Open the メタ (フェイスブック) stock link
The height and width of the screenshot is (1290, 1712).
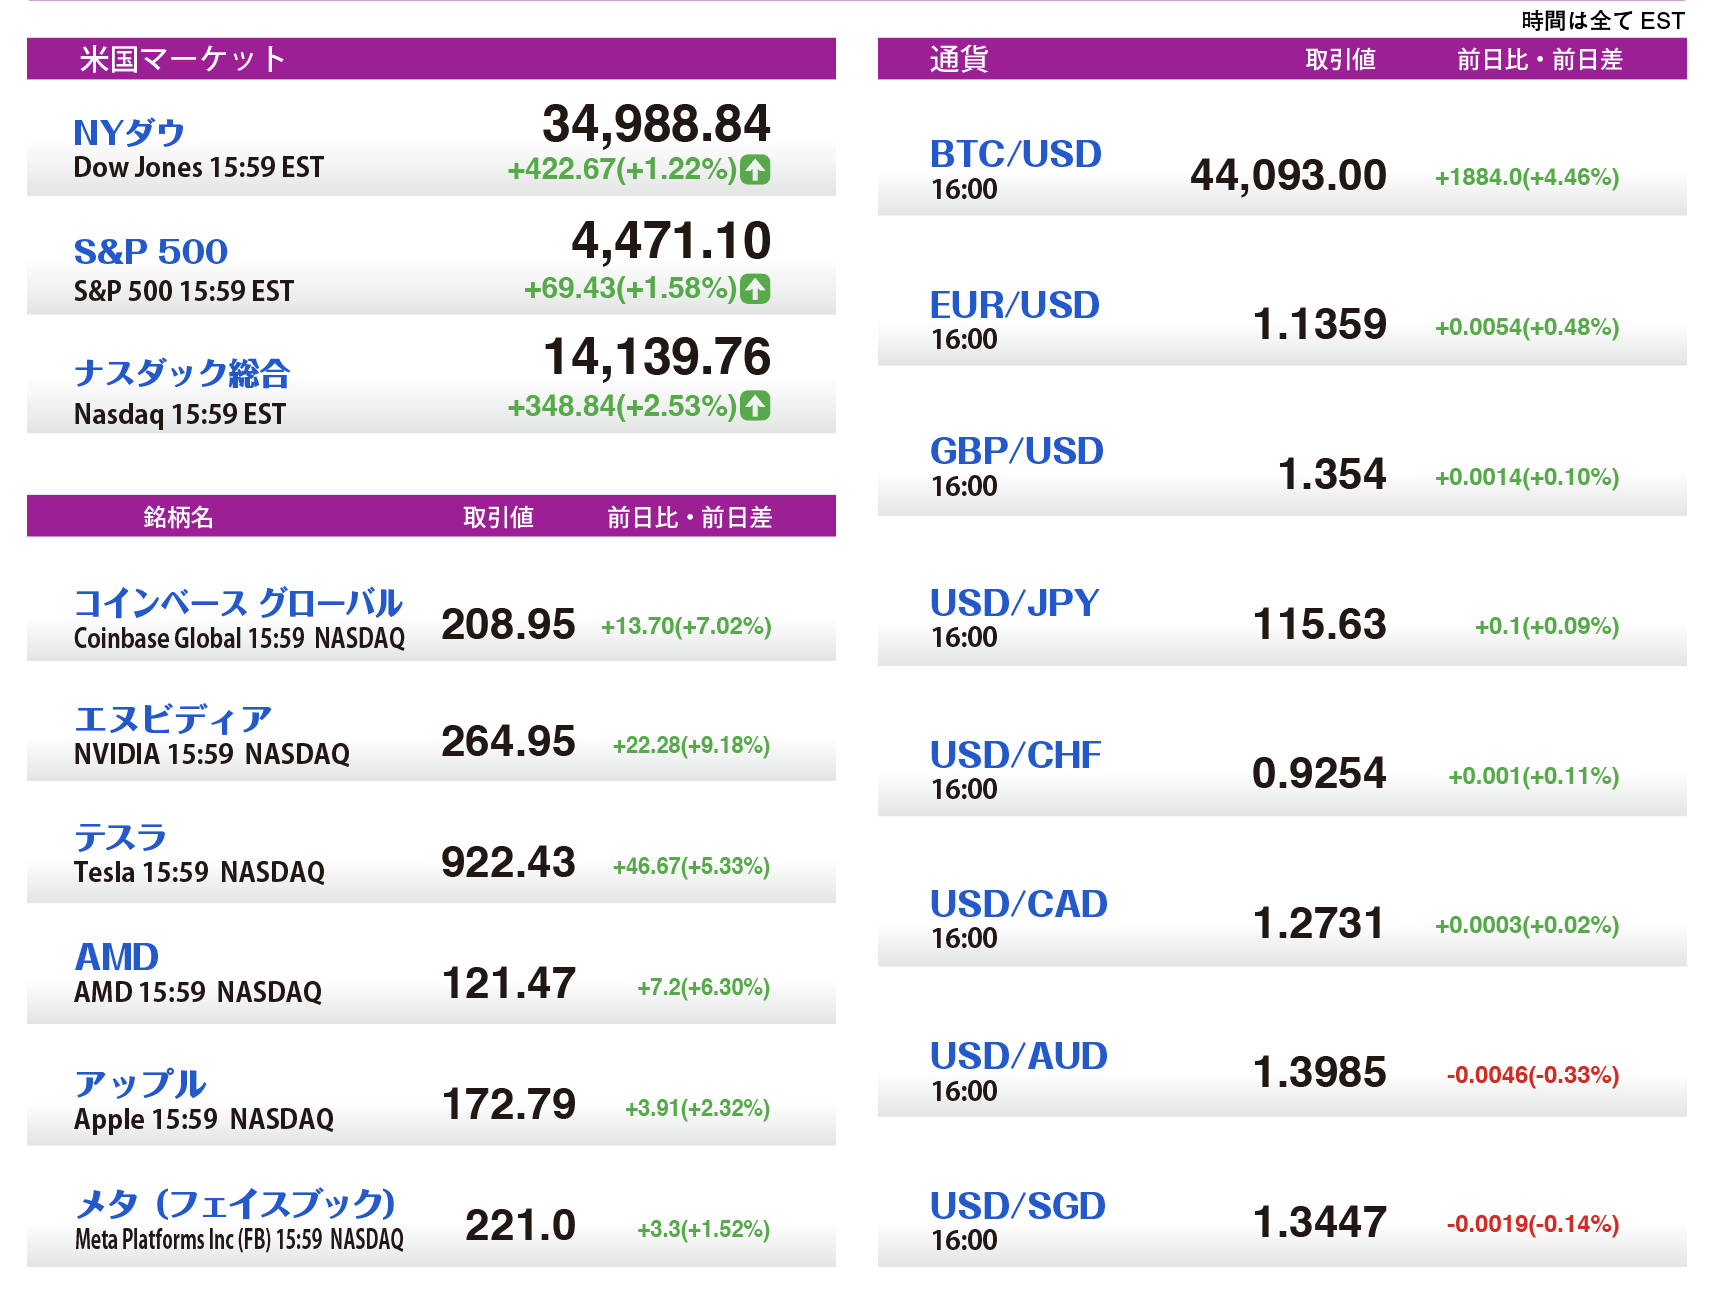point(236,1203)
